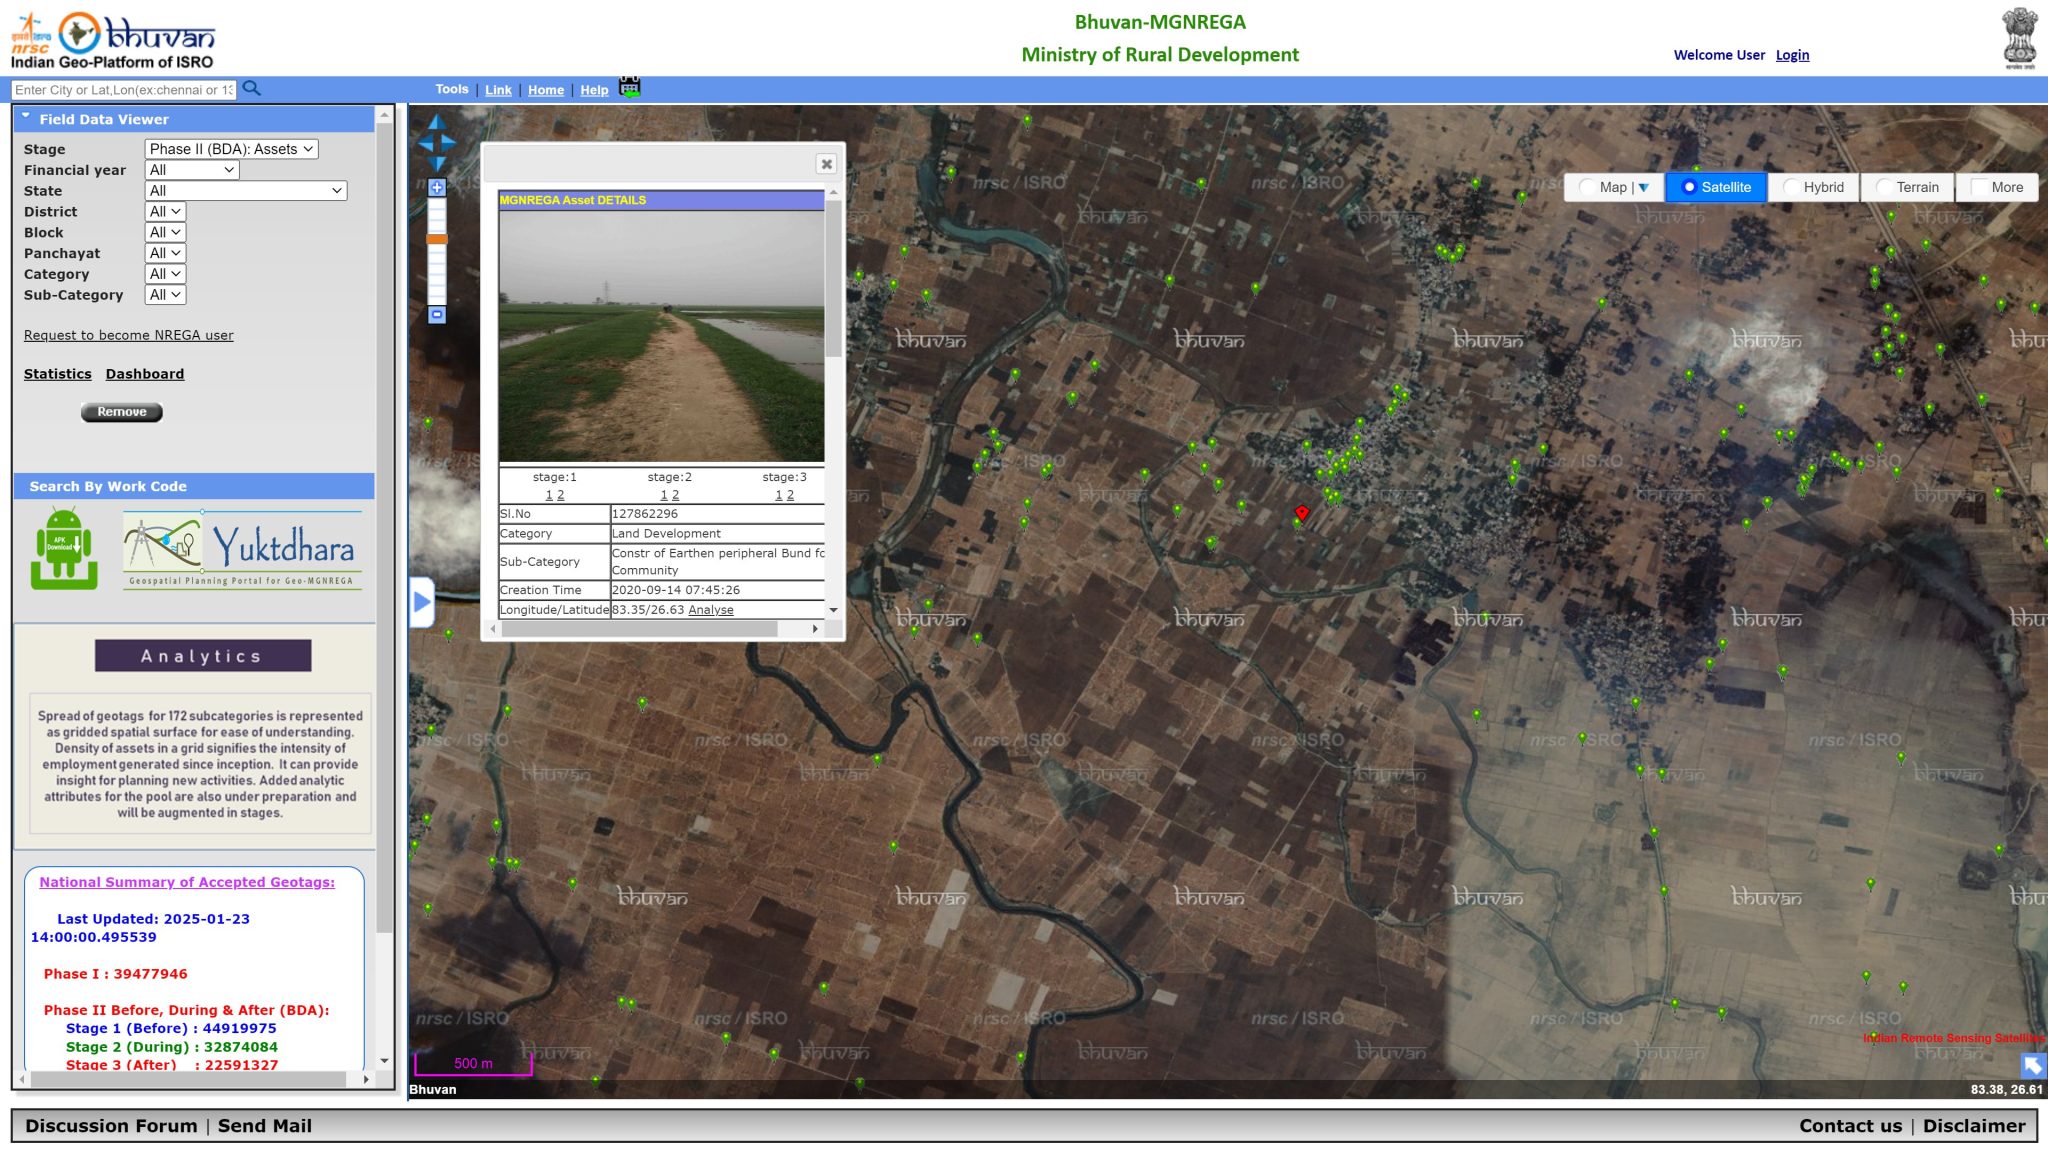Open the Stage dropdown in Field Data Viewer
The image size is (2048, 1152).
[230, 148]
